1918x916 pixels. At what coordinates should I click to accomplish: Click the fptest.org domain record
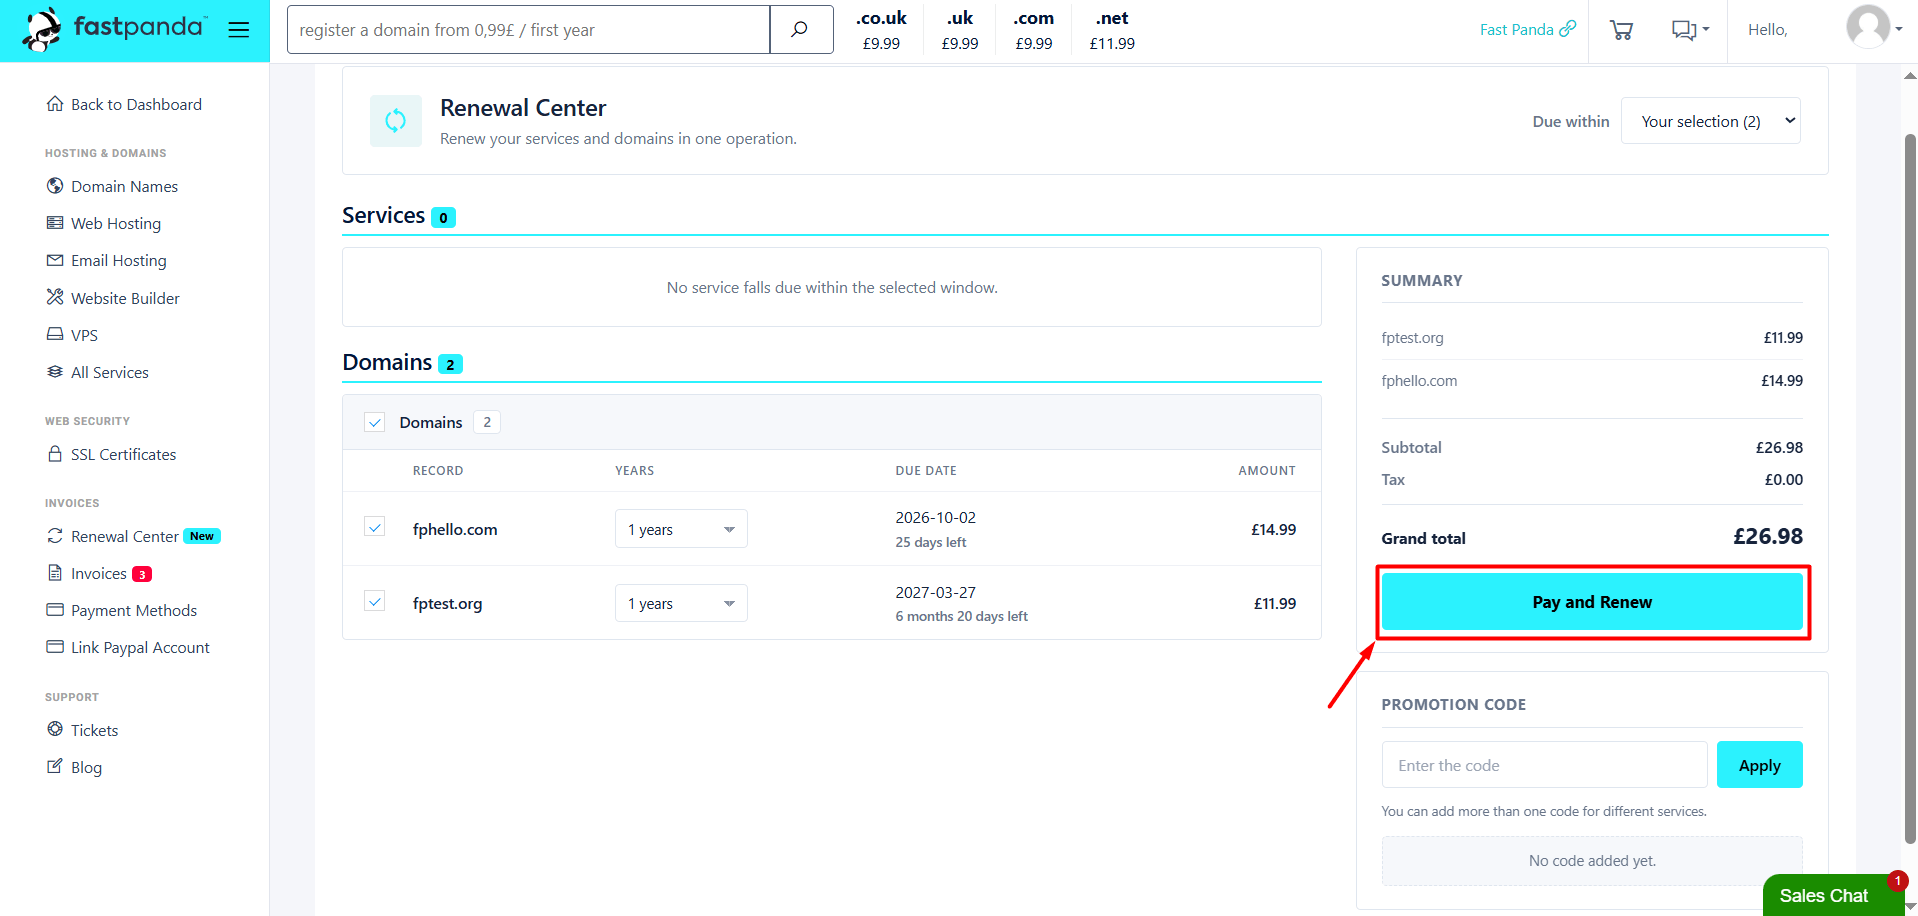[447, 603]
